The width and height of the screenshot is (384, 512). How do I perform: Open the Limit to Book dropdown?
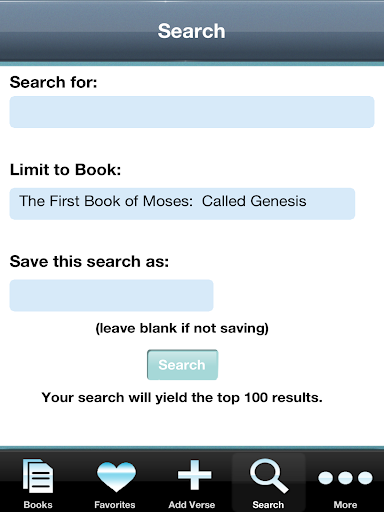coord(182,204)
